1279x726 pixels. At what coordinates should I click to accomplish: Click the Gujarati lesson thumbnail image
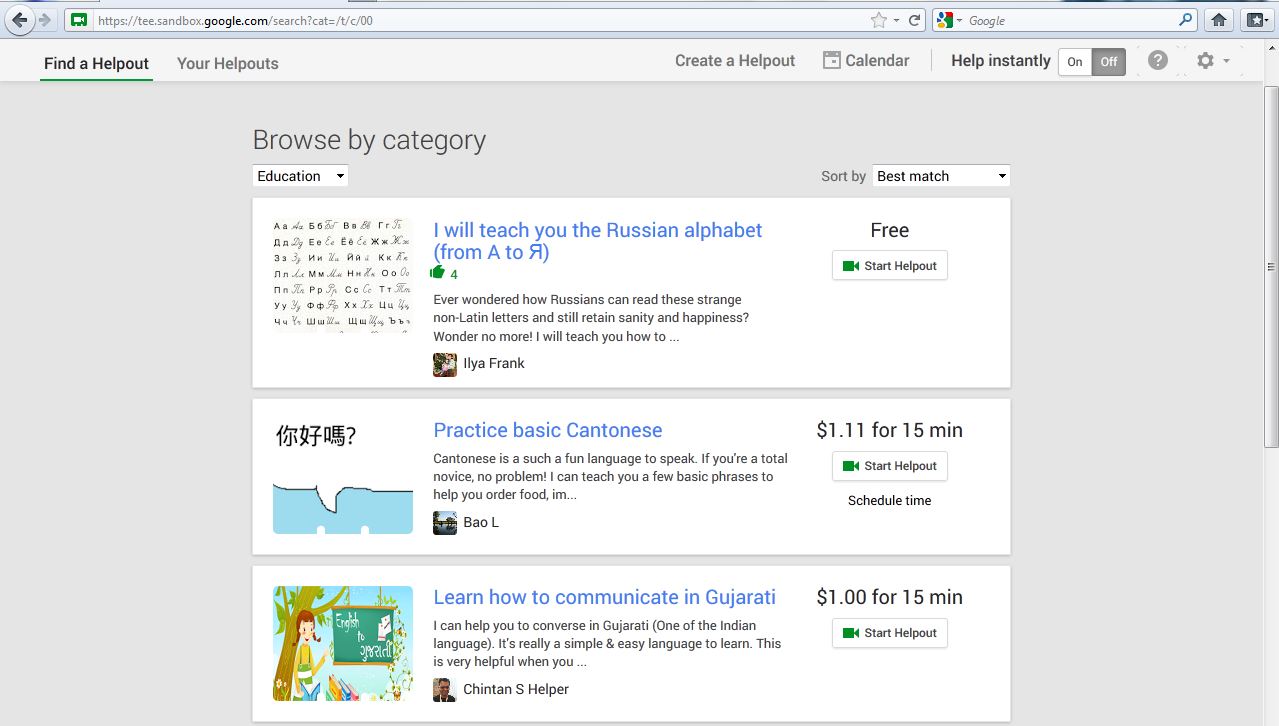(342, 643)
